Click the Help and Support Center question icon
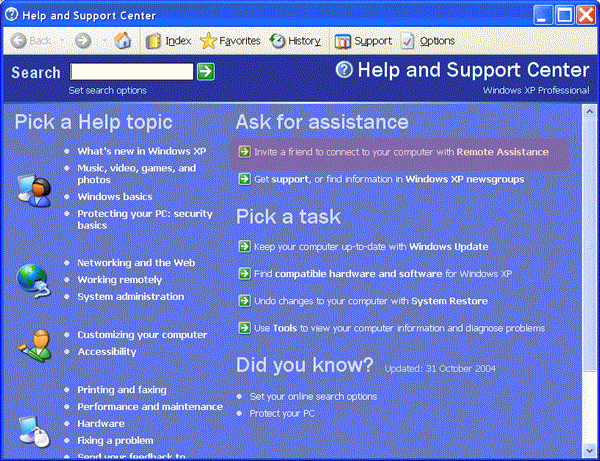 344,69
